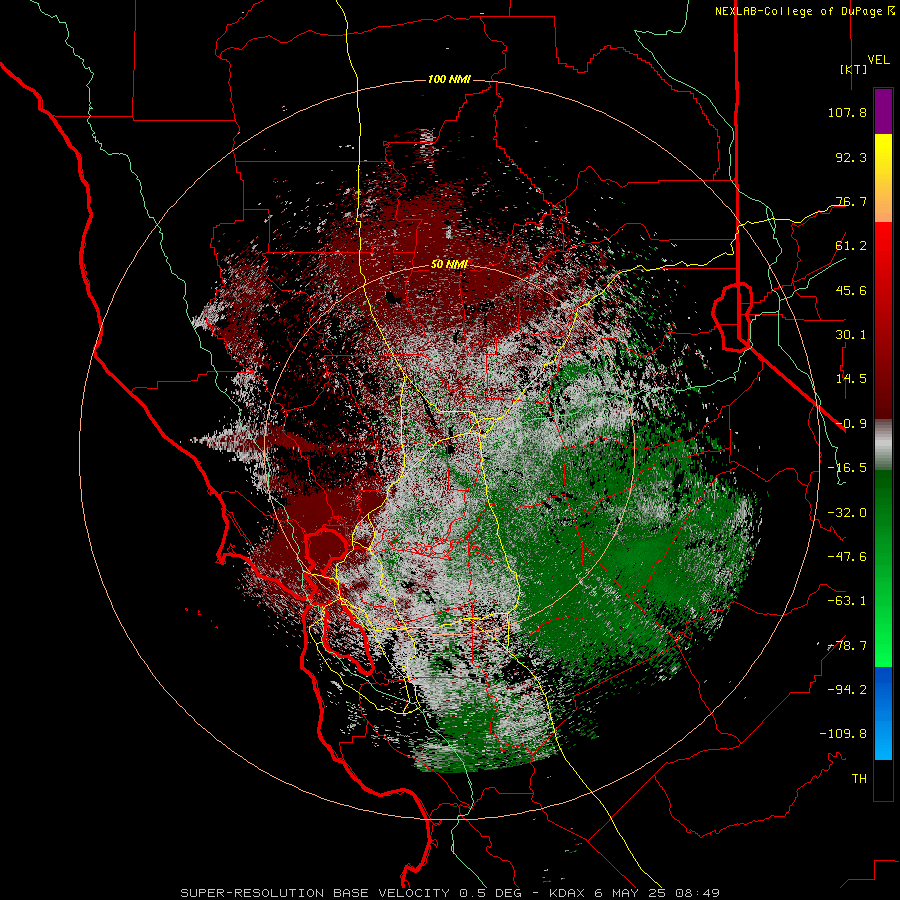Click the purple segment of color bar
Viewport: 900px width, 900px height.
883,111
